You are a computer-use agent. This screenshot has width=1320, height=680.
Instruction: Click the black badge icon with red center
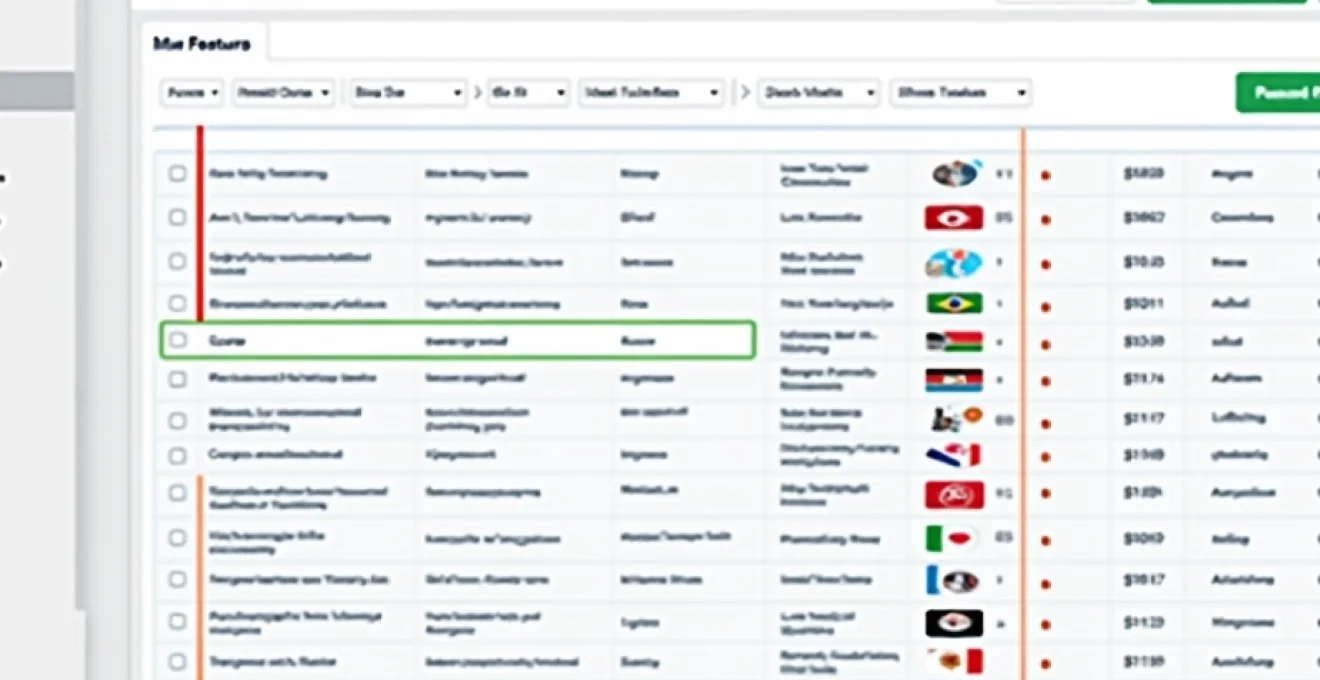953,622
